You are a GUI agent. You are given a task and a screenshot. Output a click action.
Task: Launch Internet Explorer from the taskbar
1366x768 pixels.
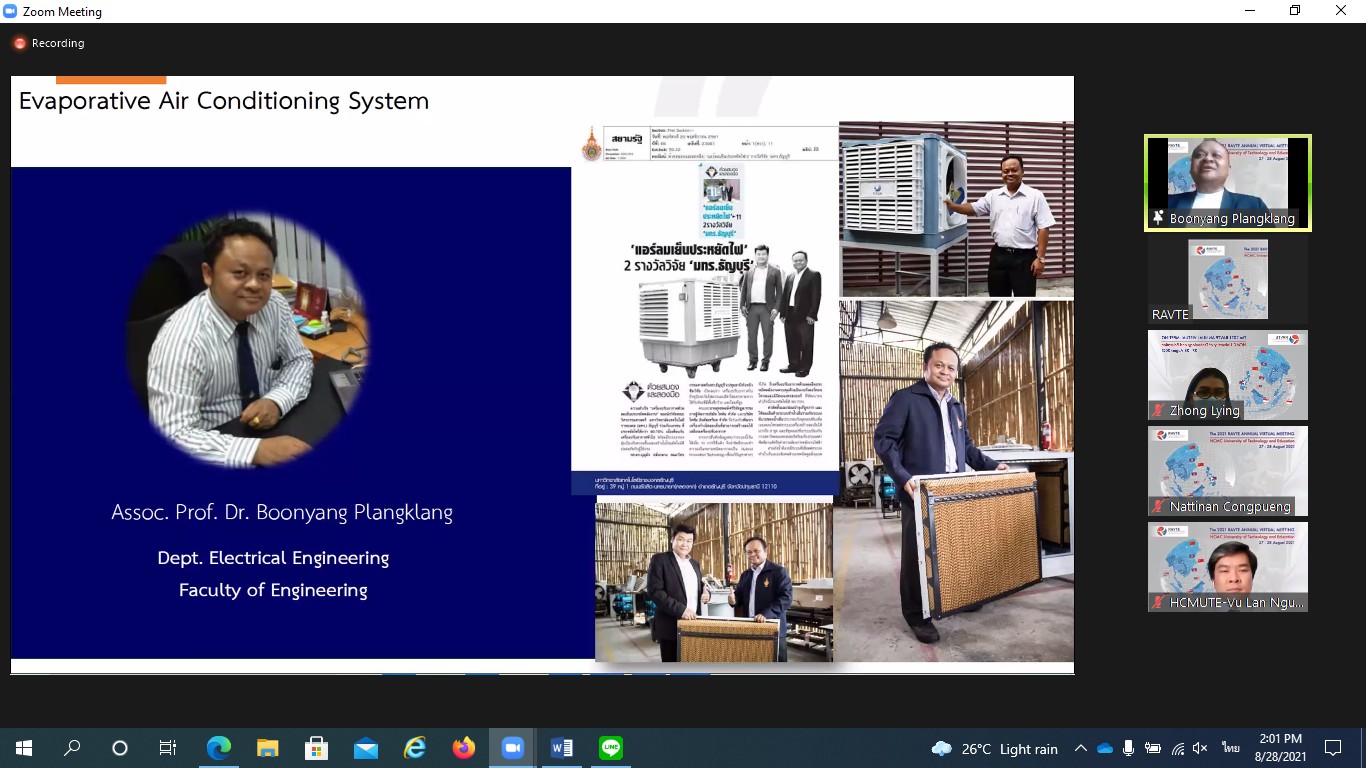[414, 748]
